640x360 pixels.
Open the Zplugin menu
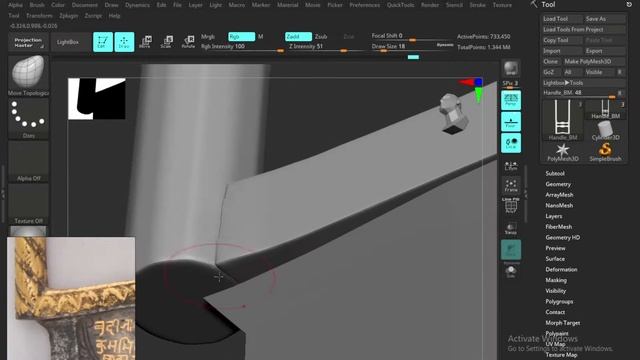[x=68, y=16]
